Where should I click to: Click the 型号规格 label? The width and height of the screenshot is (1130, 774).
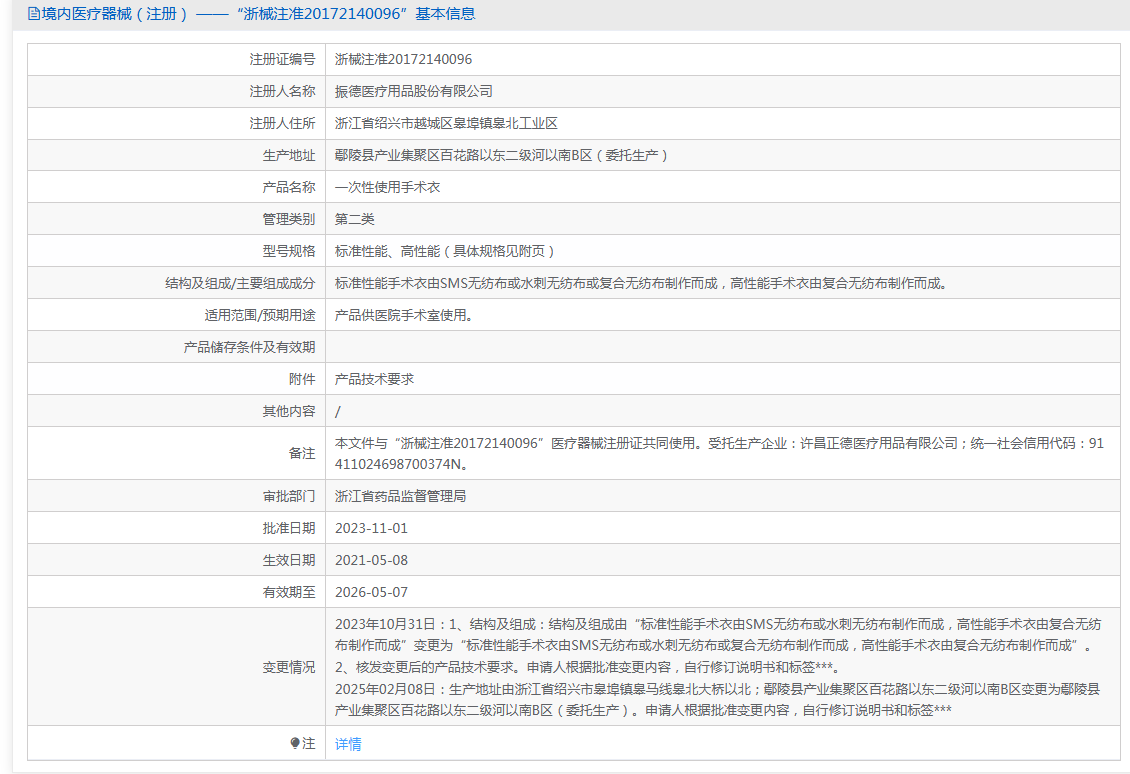[289, 251]
